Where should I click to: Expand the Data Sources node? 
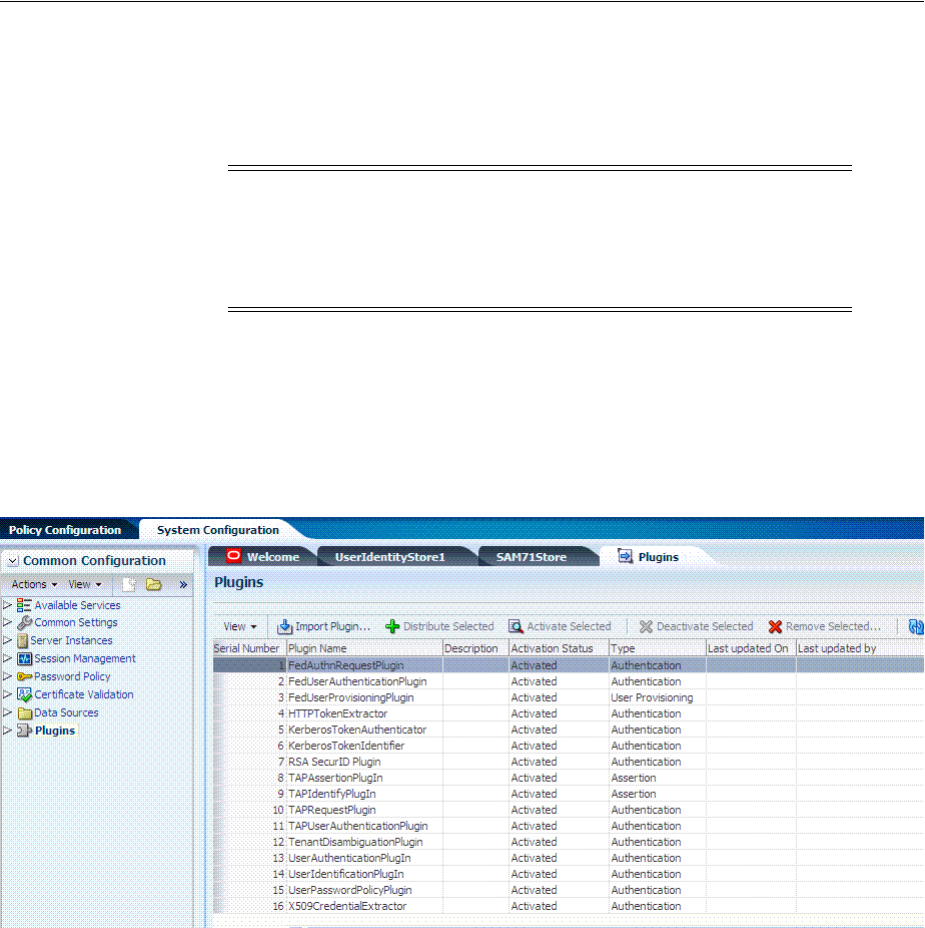(8, 713)
